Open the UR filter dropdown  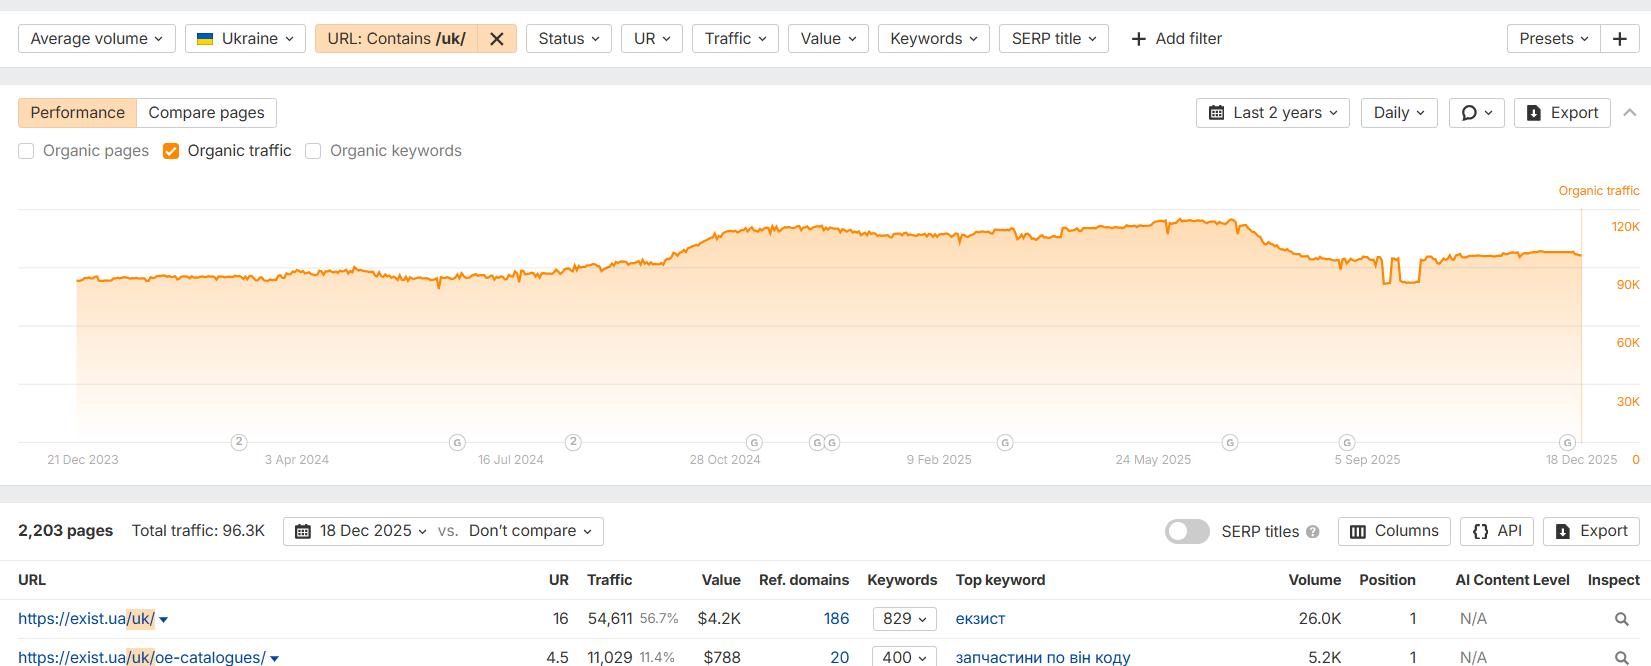(652, 39)
